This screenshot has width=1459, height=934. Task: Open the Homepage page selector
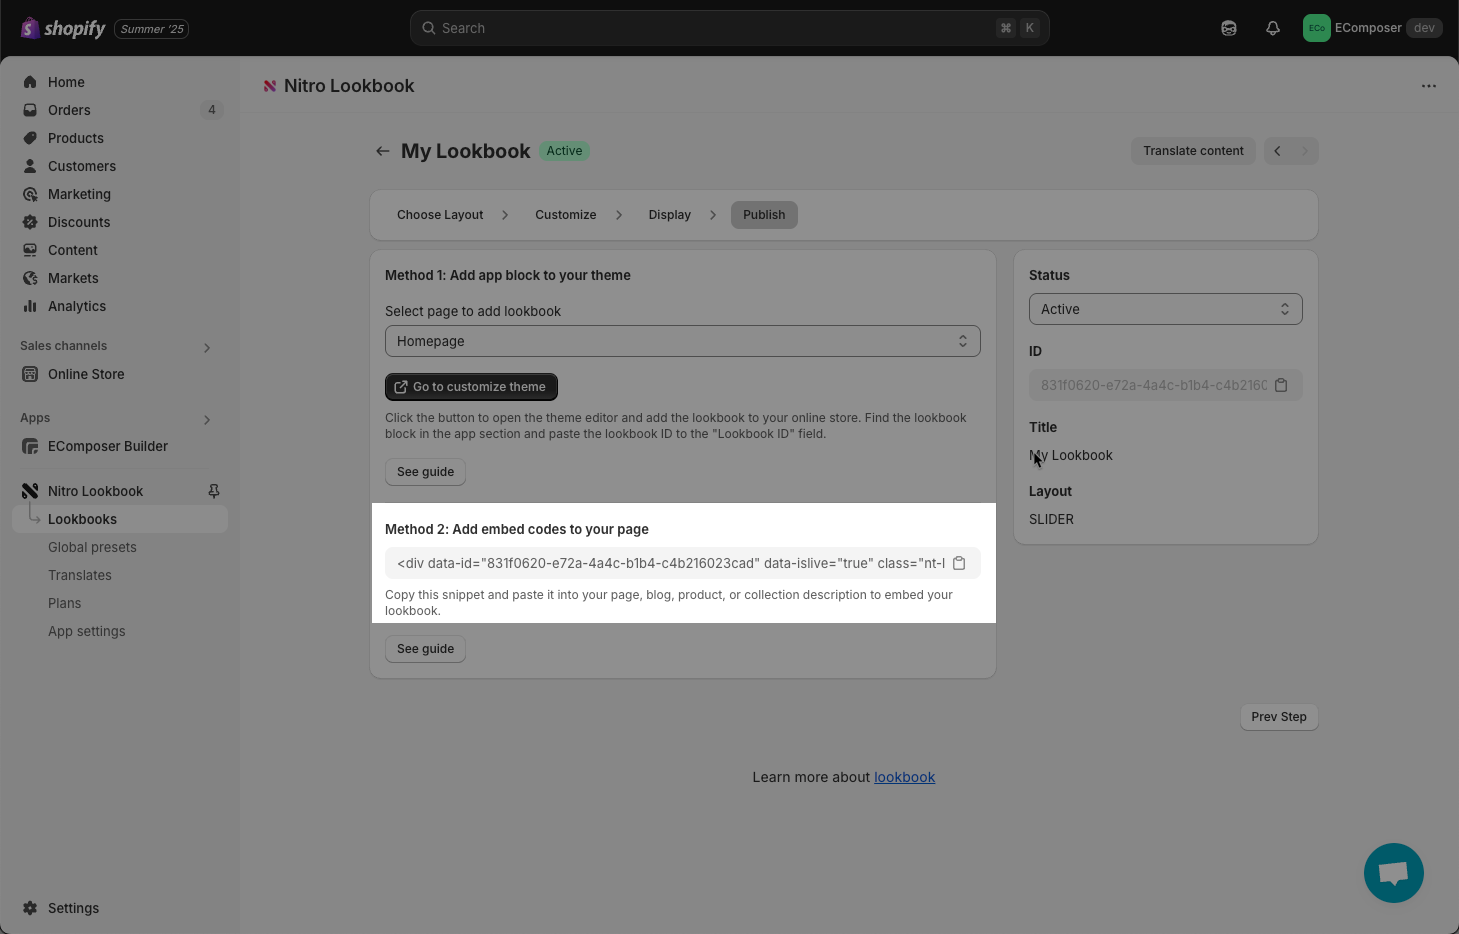point(682,341)
